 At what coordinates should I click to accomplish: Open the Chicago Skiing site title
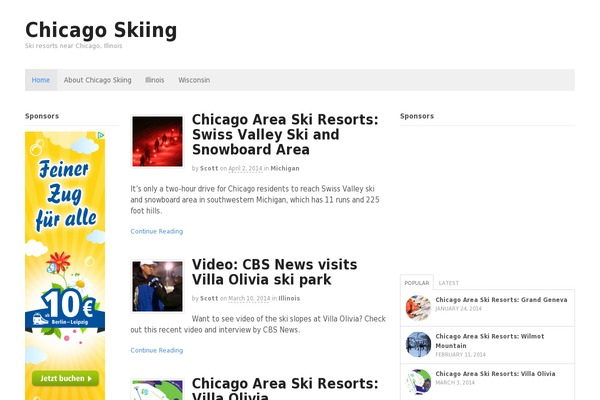(x=101, y=30)
